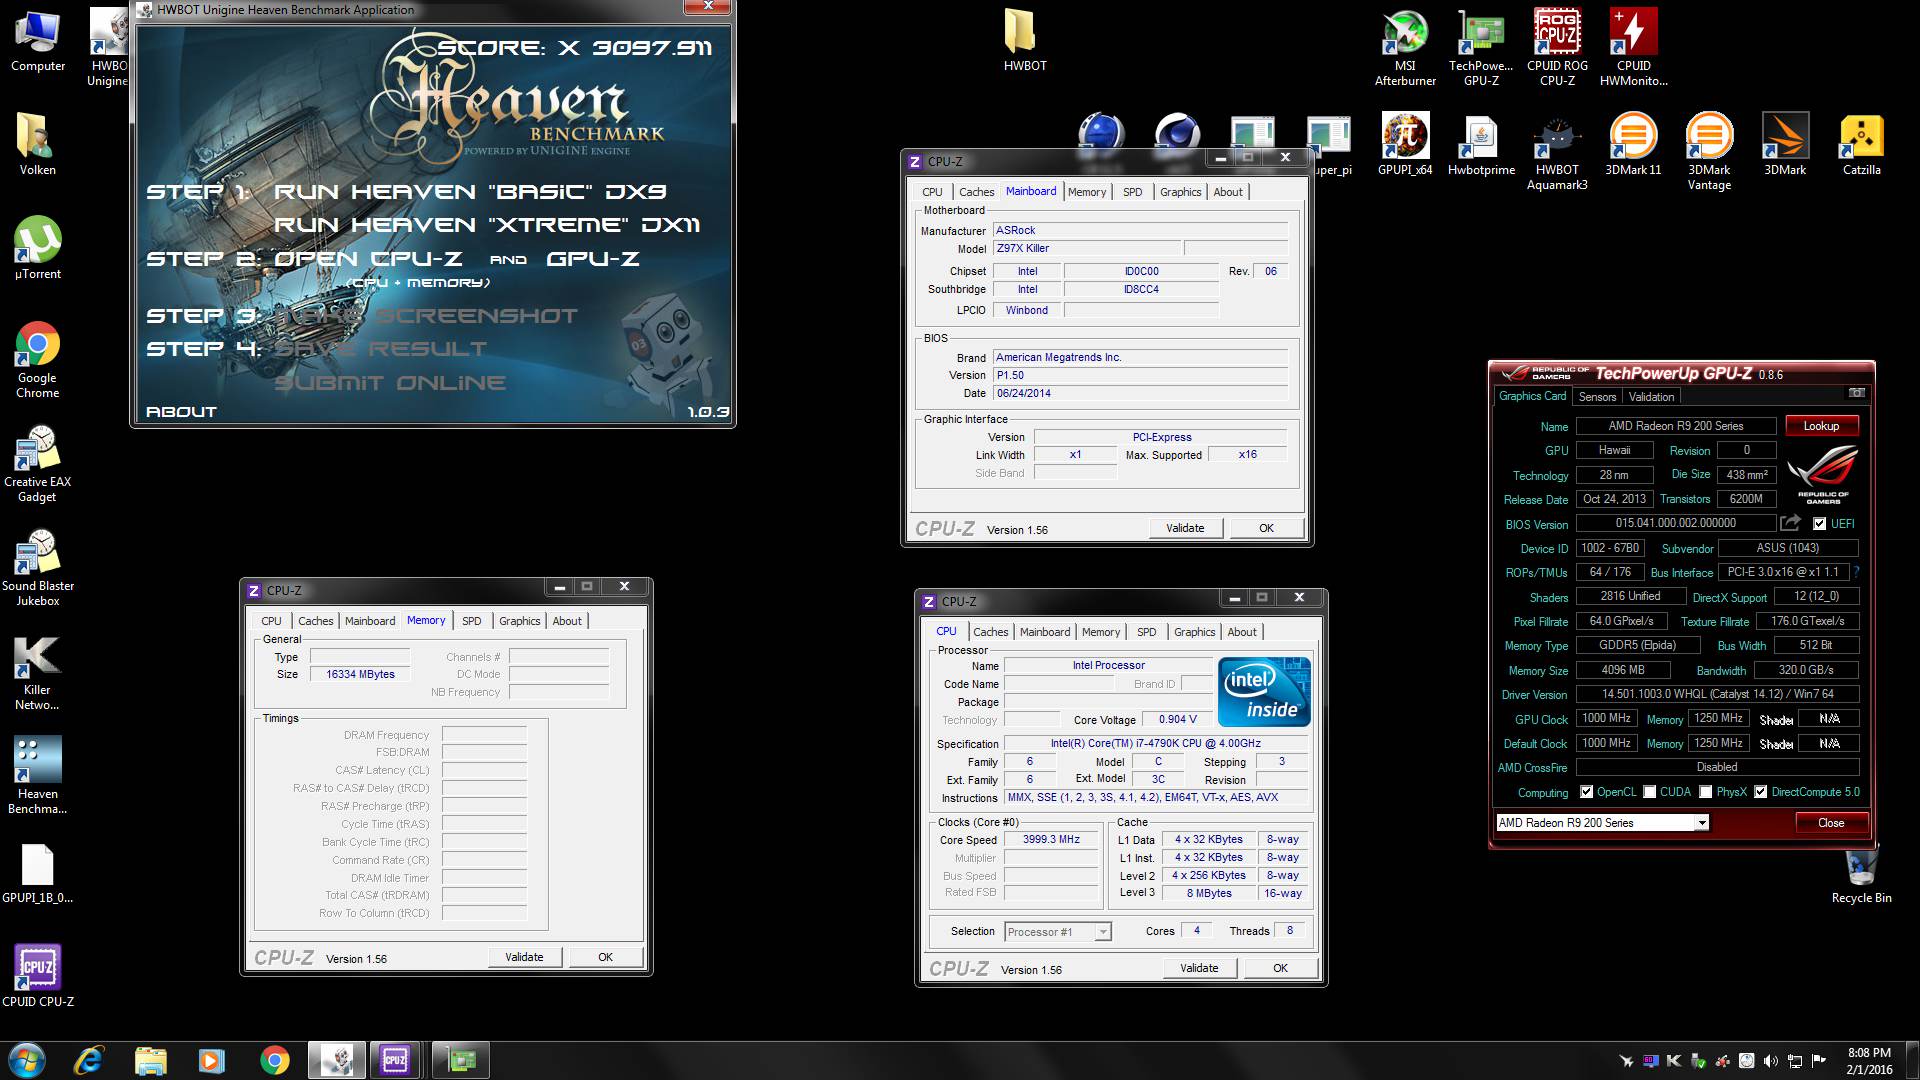Click the memory Size field showing 16334 MBytes
1920x1080 pixels.
tap(360, 675)
